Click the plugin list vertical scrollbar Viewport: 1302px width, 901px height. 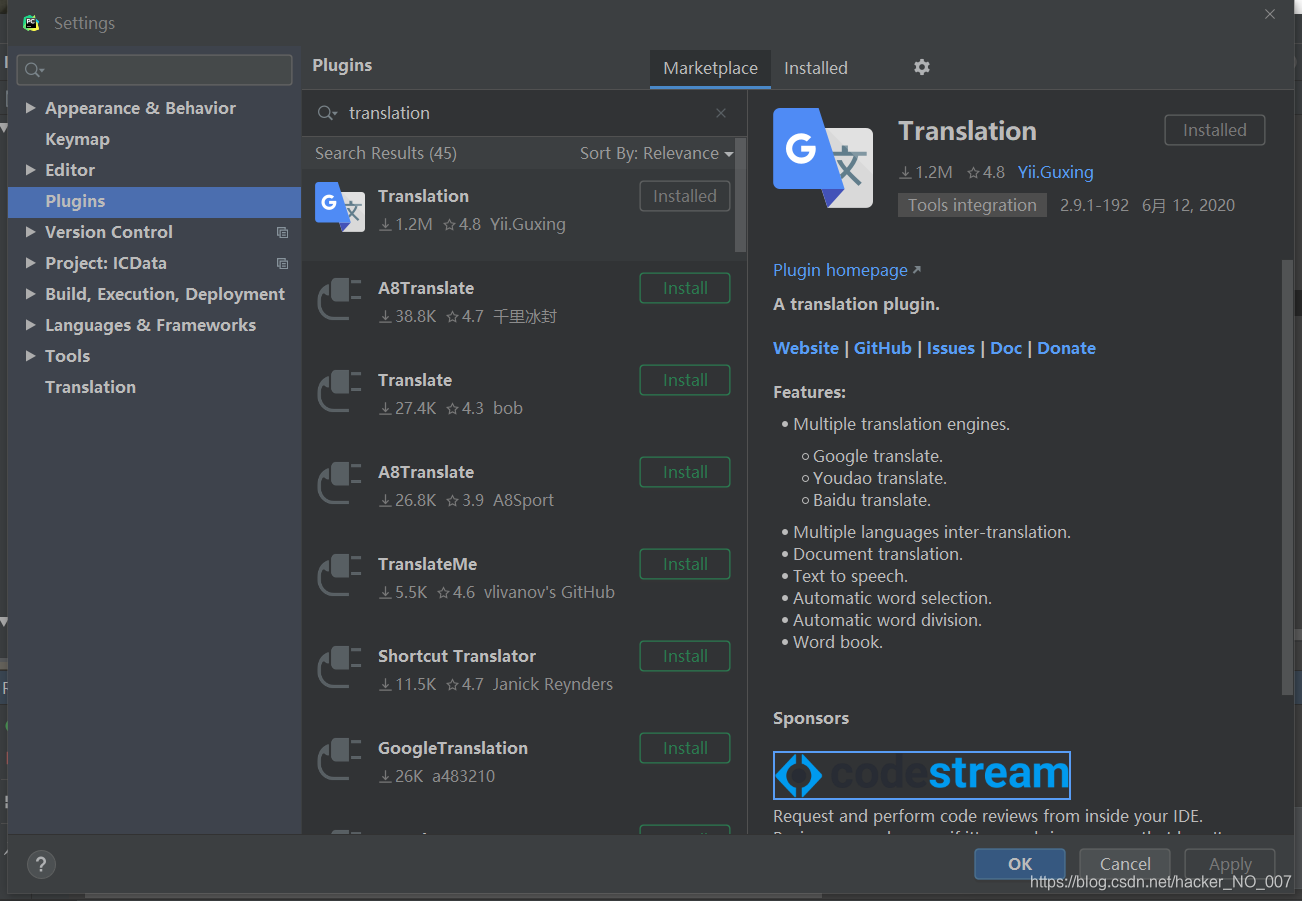click(740, 195)
